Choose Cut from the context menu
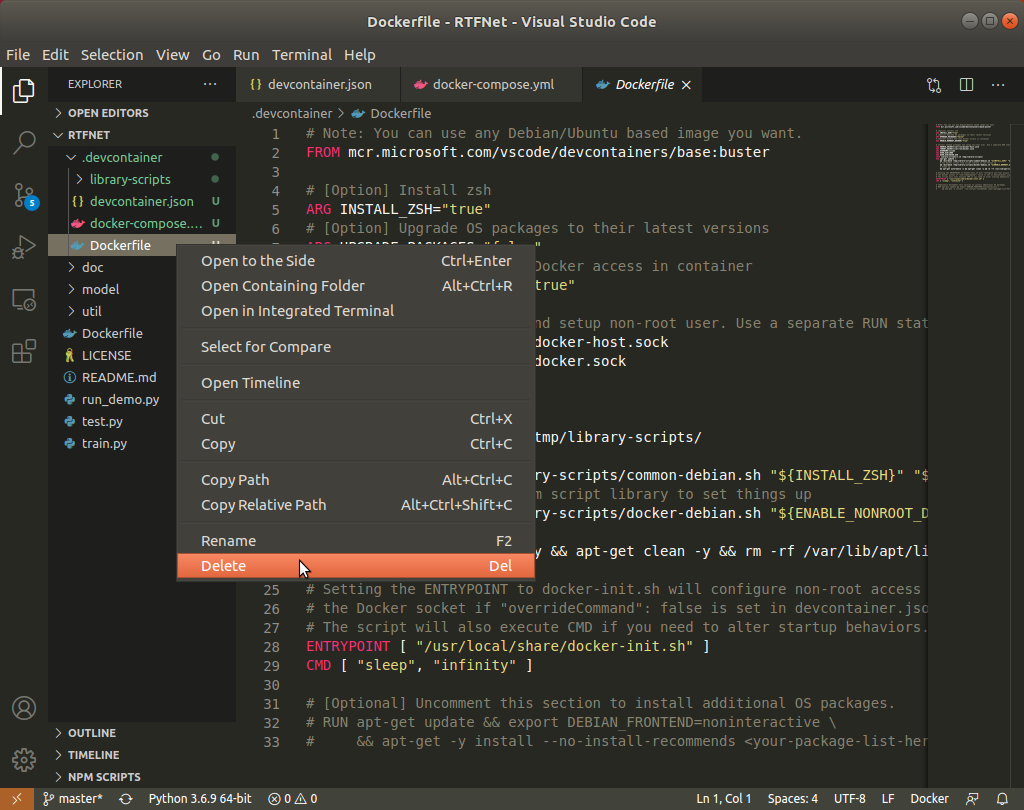Screen dimensions: 1024x810 click(356, 419)
